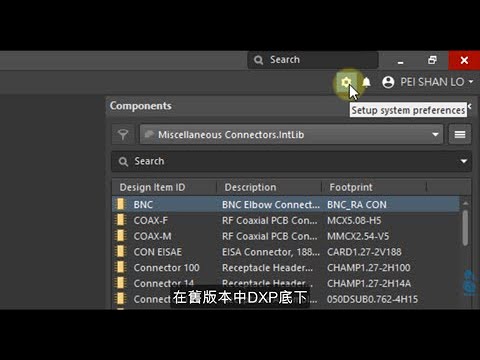
Task: Click the component icon beside COAX-F
Action: pos(120,220)
